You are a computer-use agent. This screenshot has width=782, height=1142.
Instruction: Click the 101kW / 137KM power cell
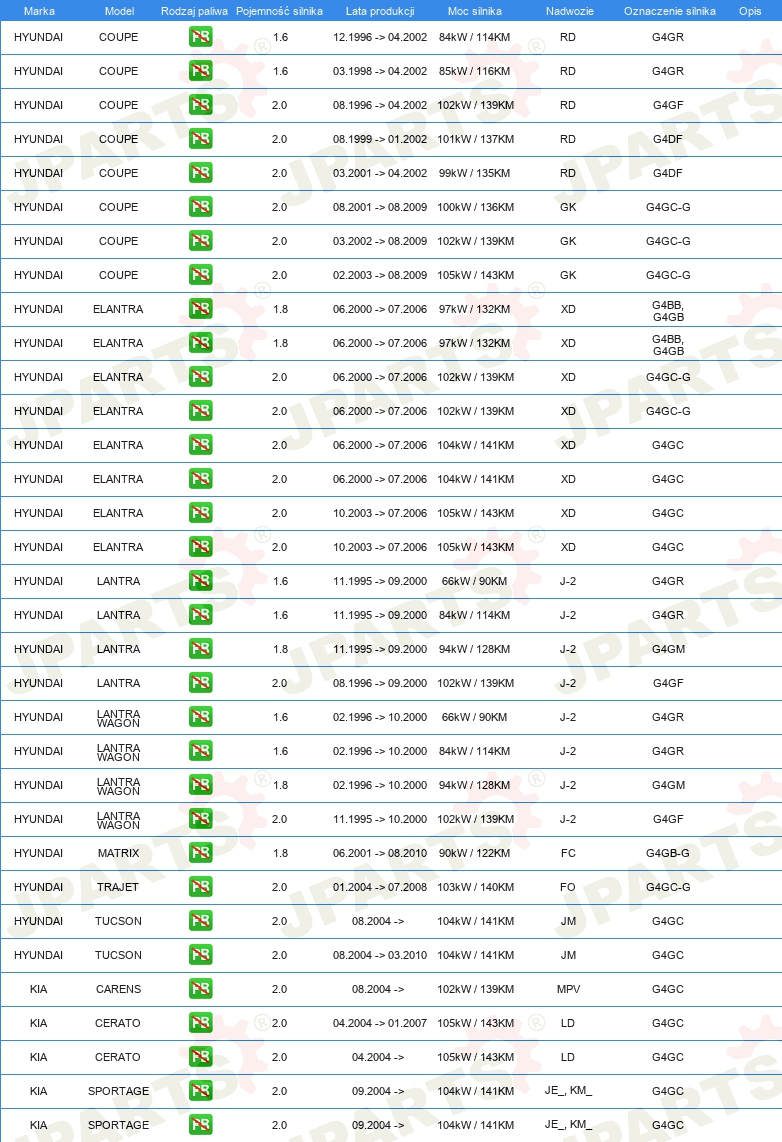[475, 139]
